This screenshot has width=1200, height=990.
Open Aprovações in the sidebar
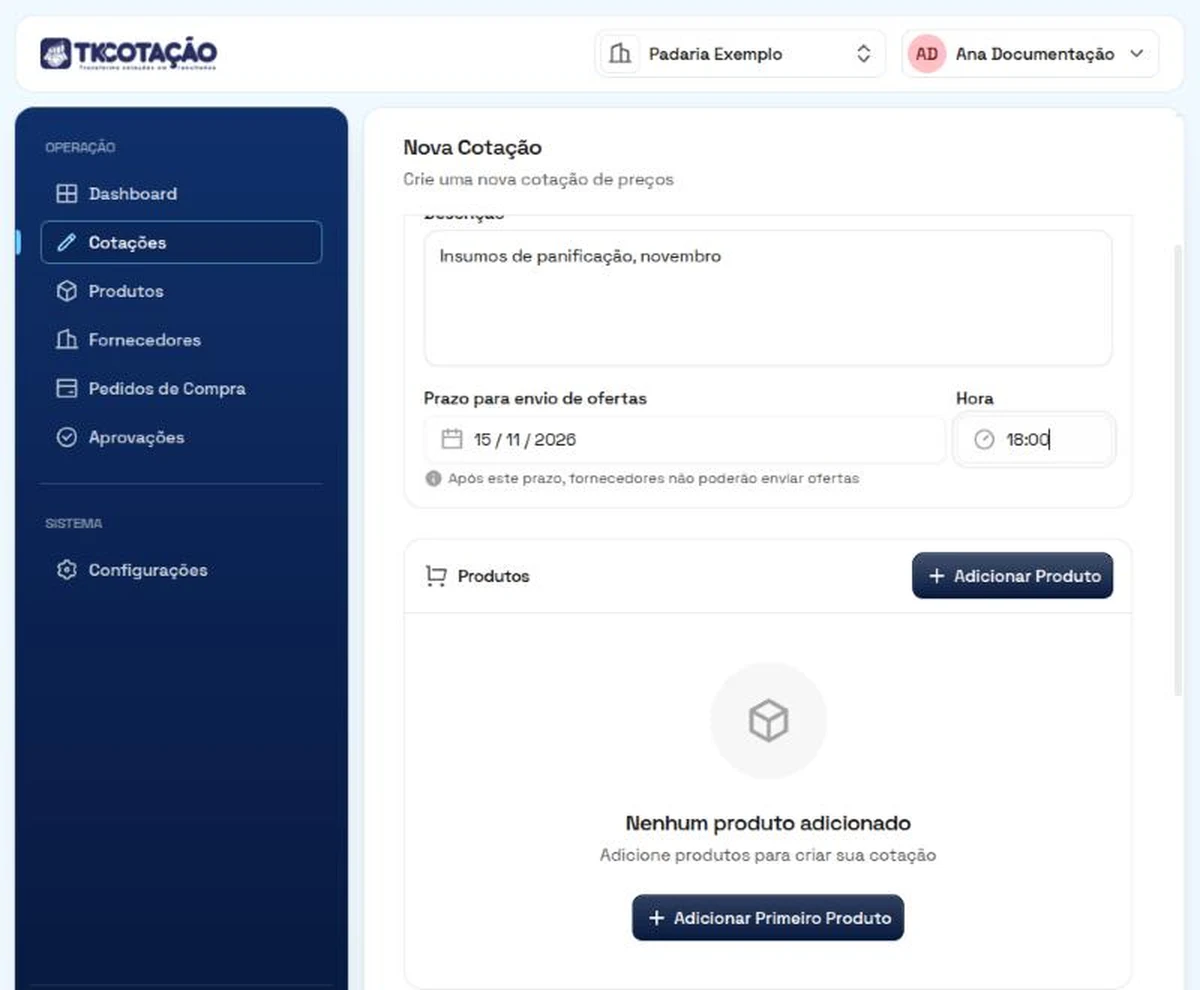[181, 437]
